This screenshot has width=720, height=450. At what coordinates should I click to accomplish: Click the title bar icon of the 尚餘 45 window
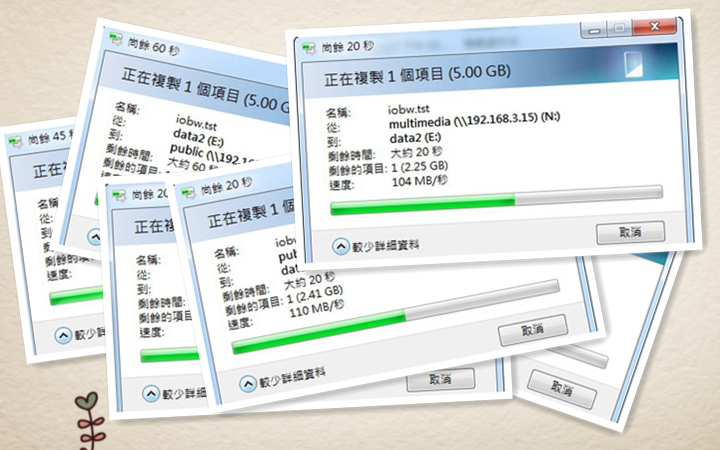coord(15,141)
